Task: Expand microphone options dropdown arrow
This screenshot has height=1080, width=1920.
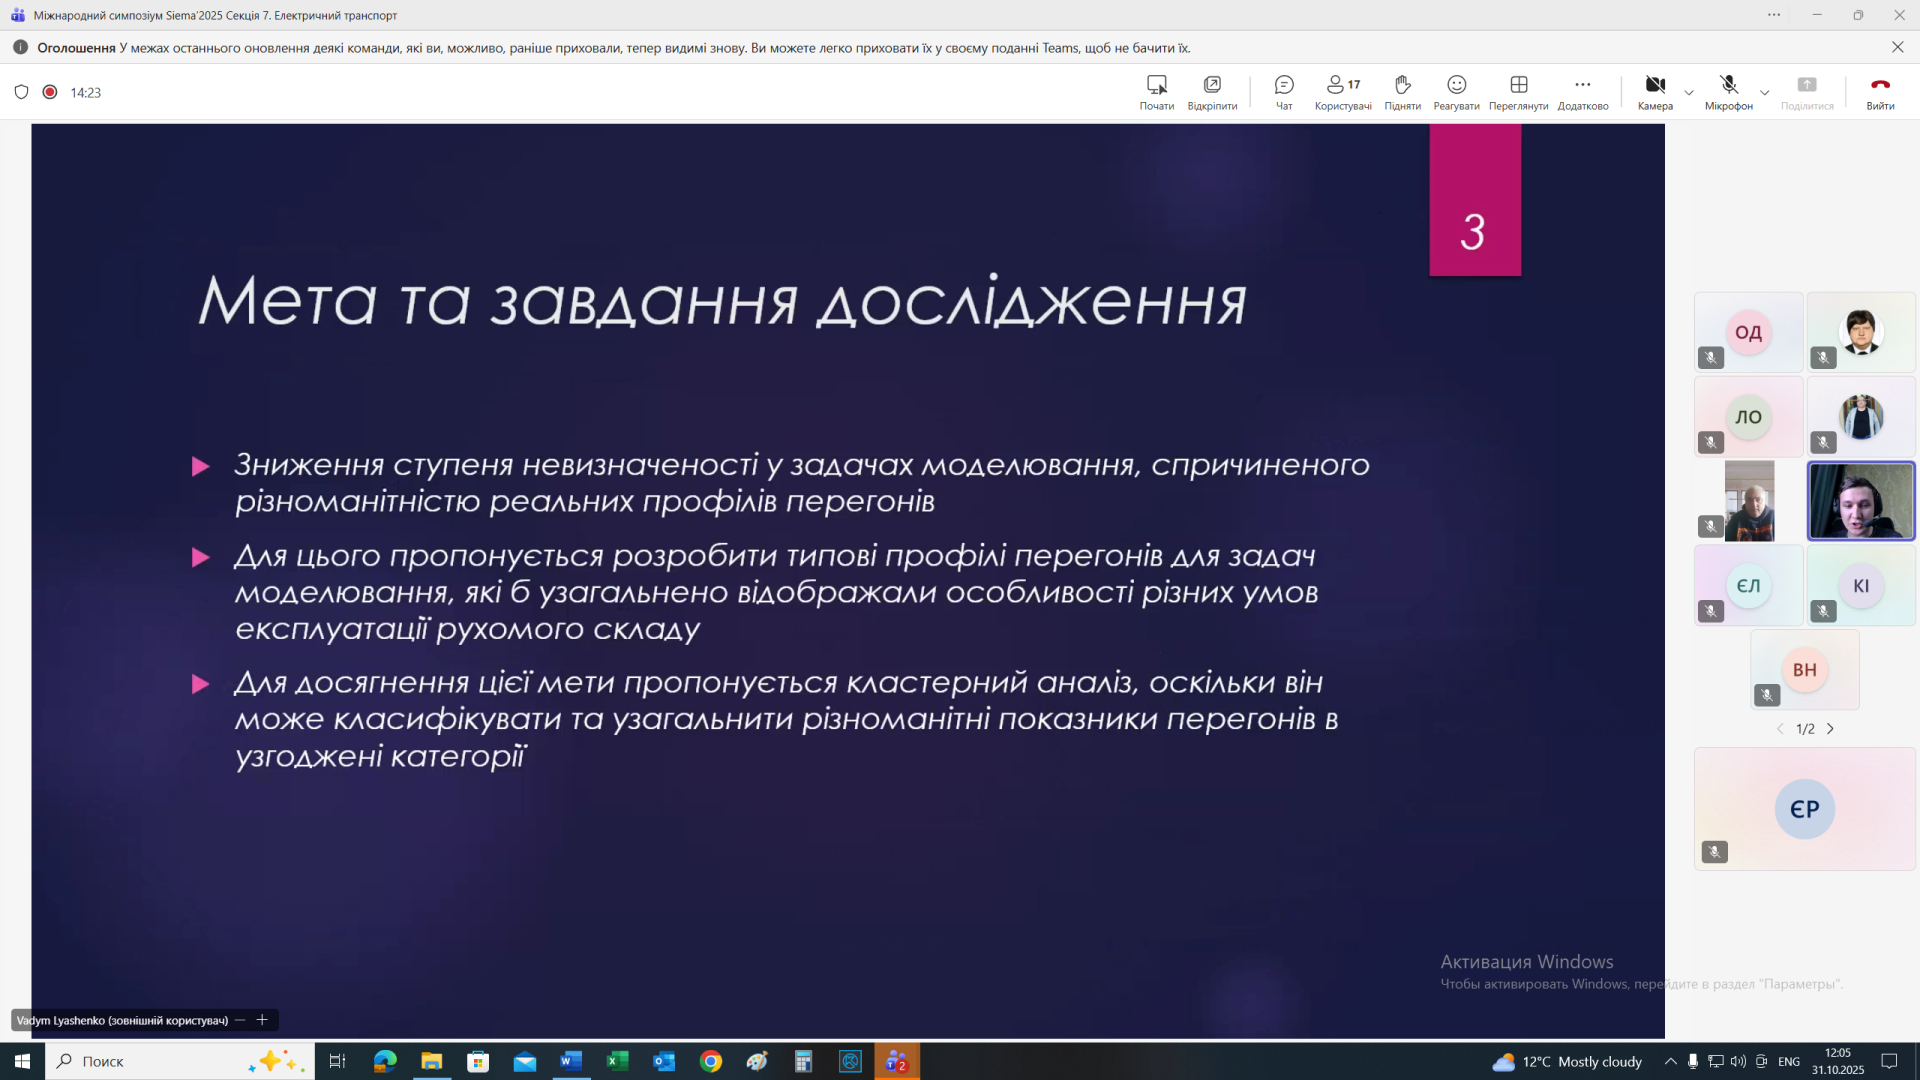Action: 1765,93
